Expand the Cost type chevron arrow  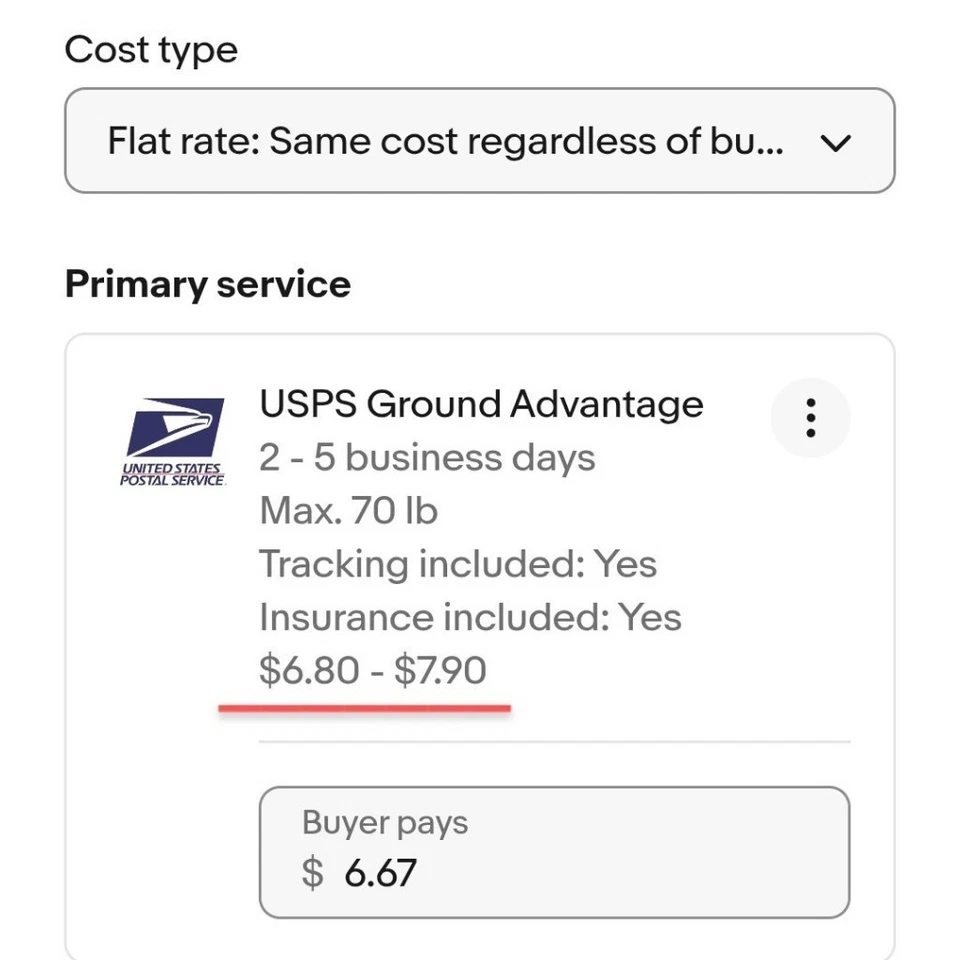(834, 143)
